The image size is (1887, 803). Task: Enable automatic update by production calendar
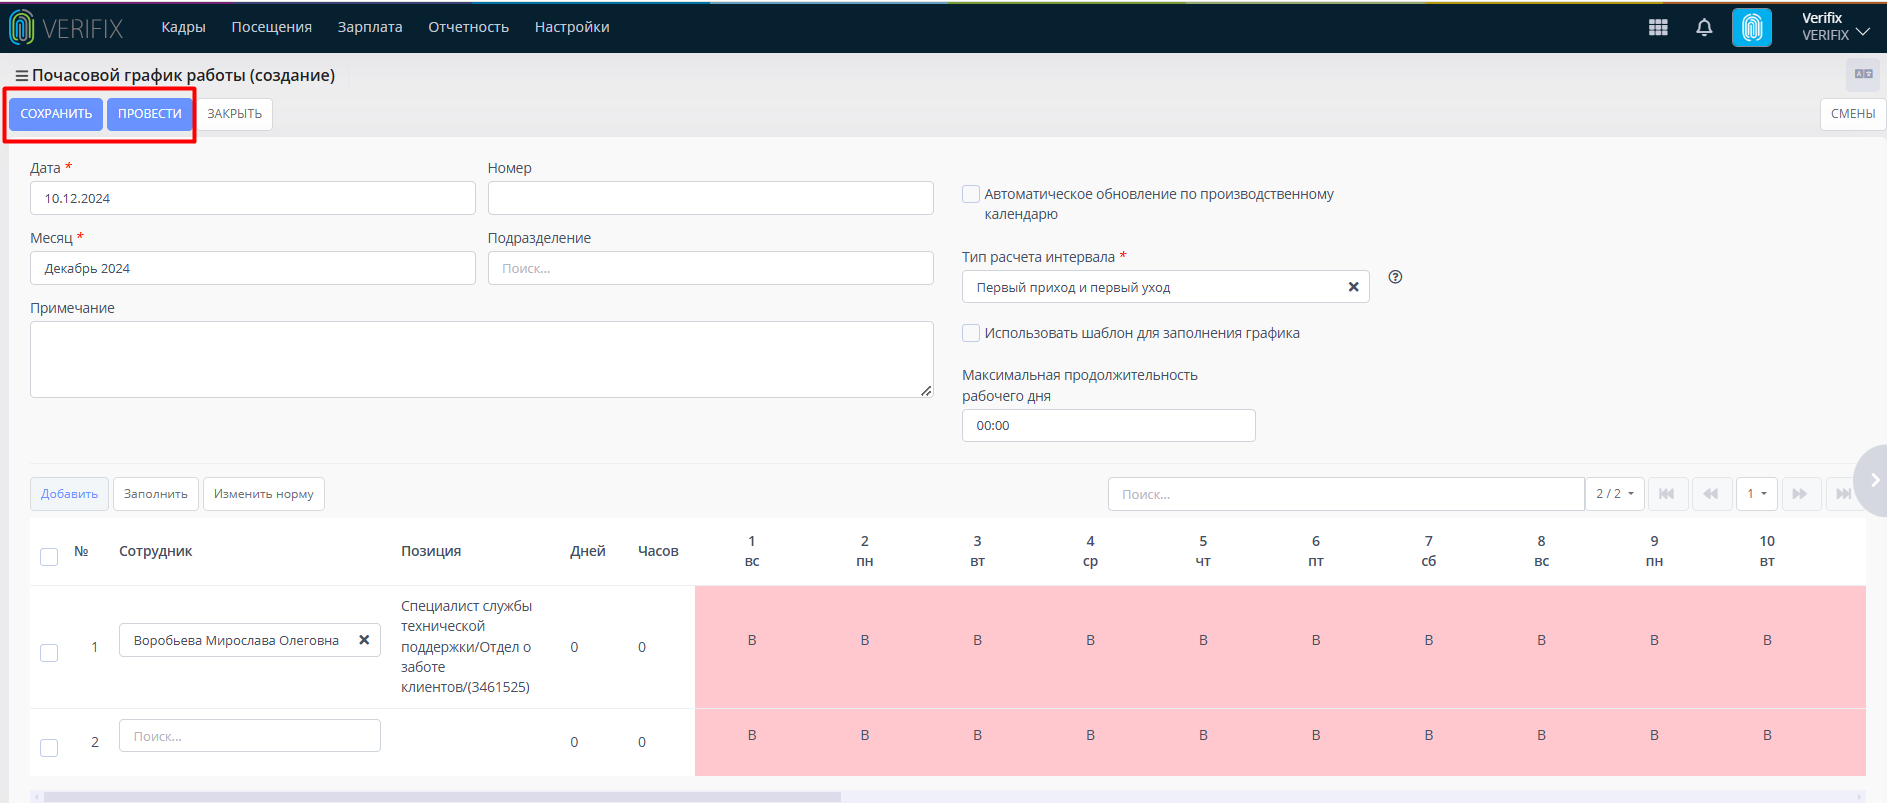click(x=971, y=194)
